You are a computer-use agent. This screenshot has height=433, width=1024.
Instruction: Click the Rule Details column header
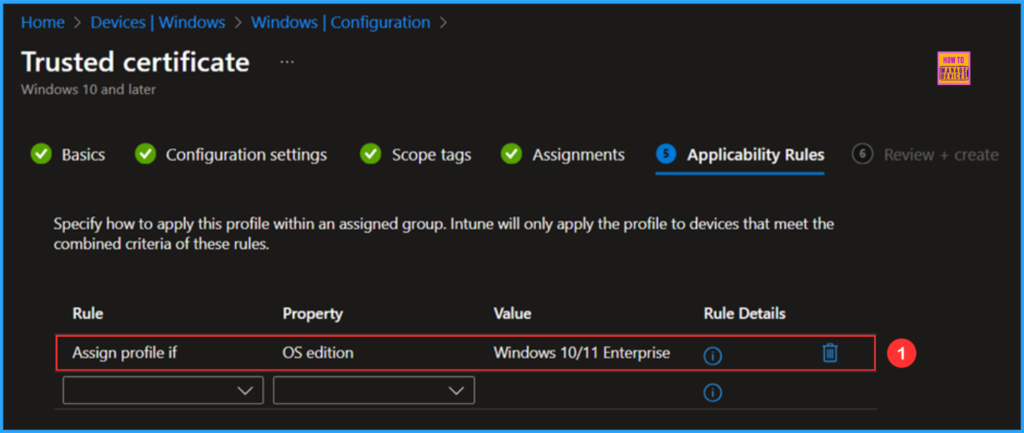click(744, 313)
